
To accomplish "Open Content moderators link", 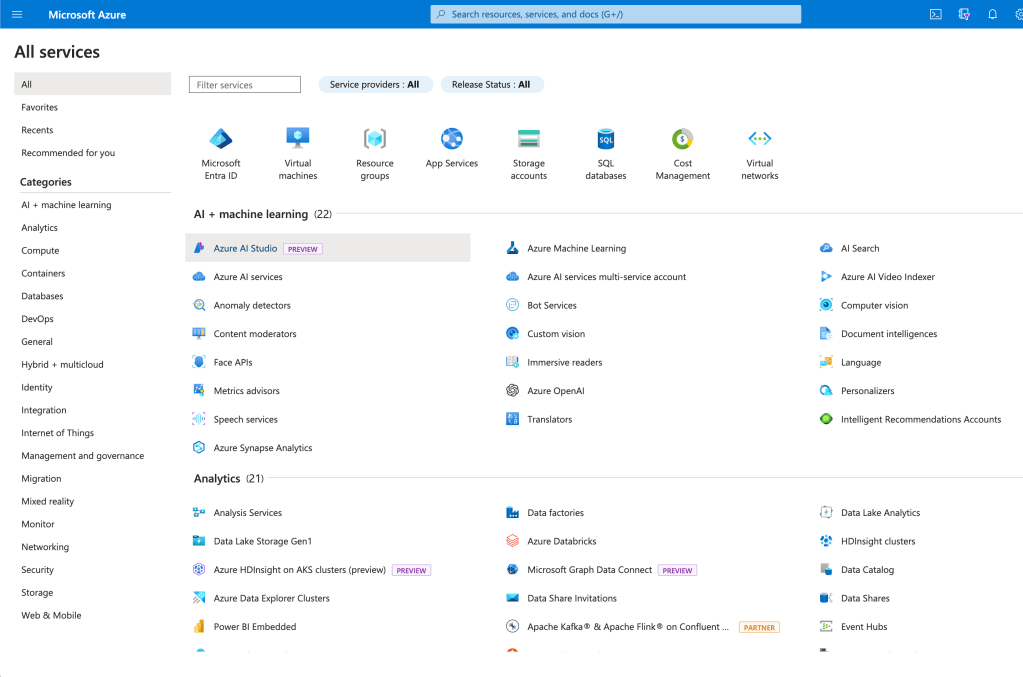I will (255, 334).
